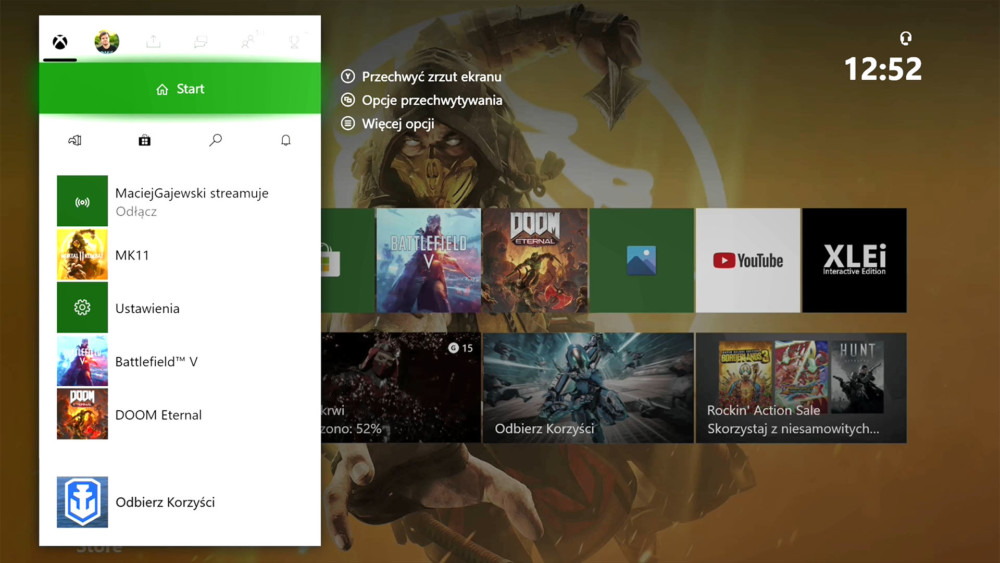Open DOOM Eternal dashboard tile
This screenshot has width=1000, height=563.
[535, 260]
